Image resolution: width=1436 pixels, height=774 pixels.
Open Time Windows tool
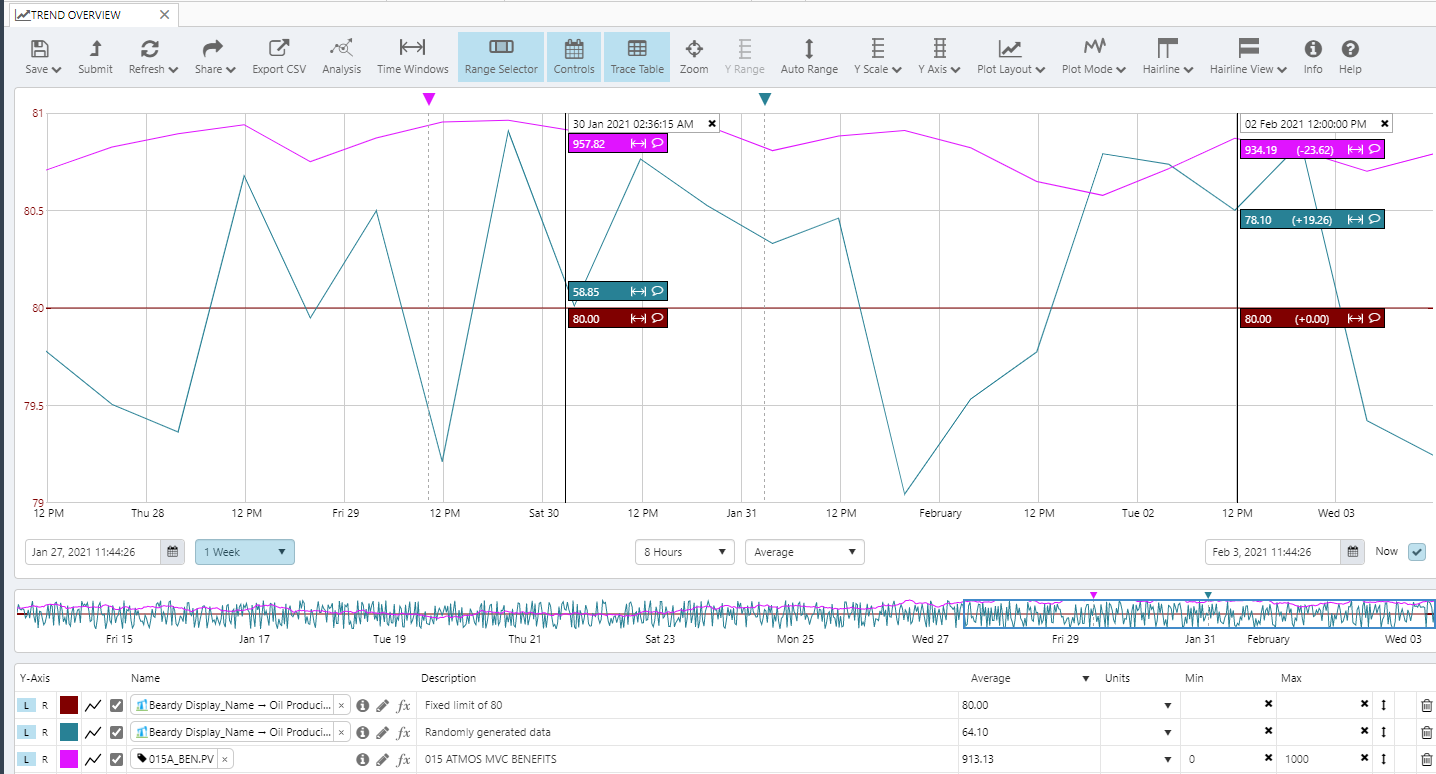point(412,57)
